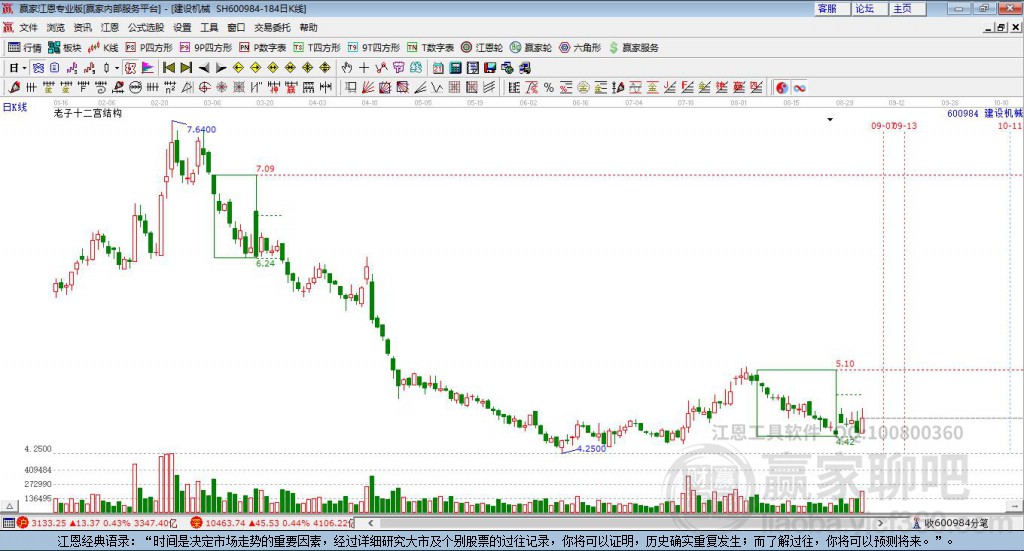The image size is (1024, 551).
Task: Open the 公式选股 menu
Action: pos(146,27)
